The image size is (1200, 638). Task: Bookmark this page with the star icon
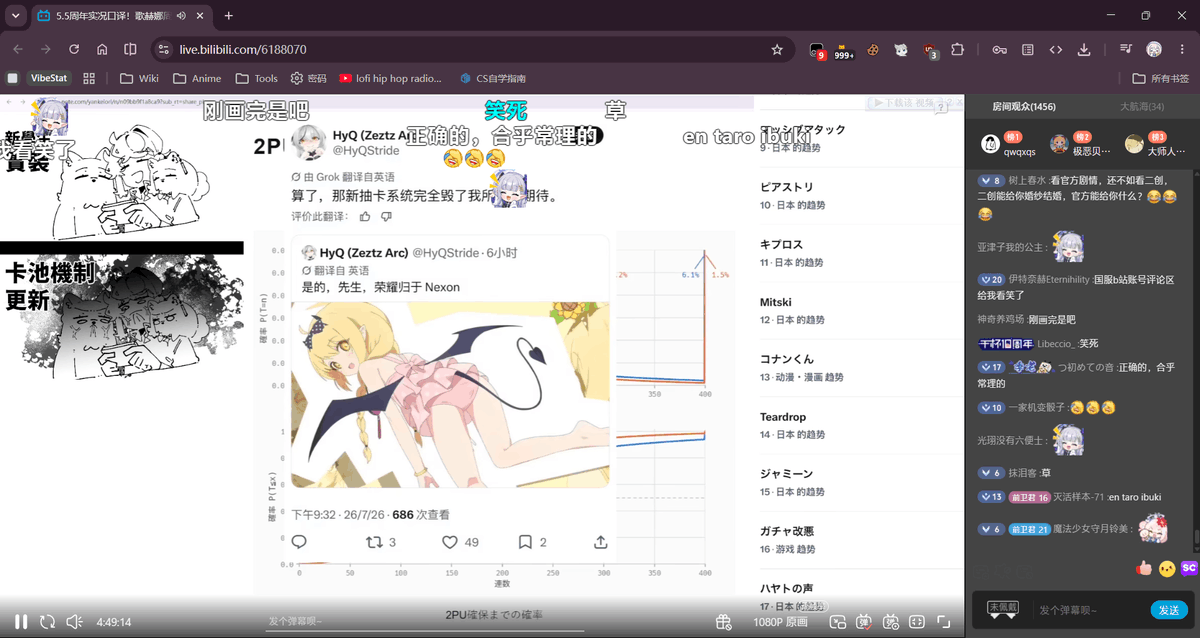777,49
